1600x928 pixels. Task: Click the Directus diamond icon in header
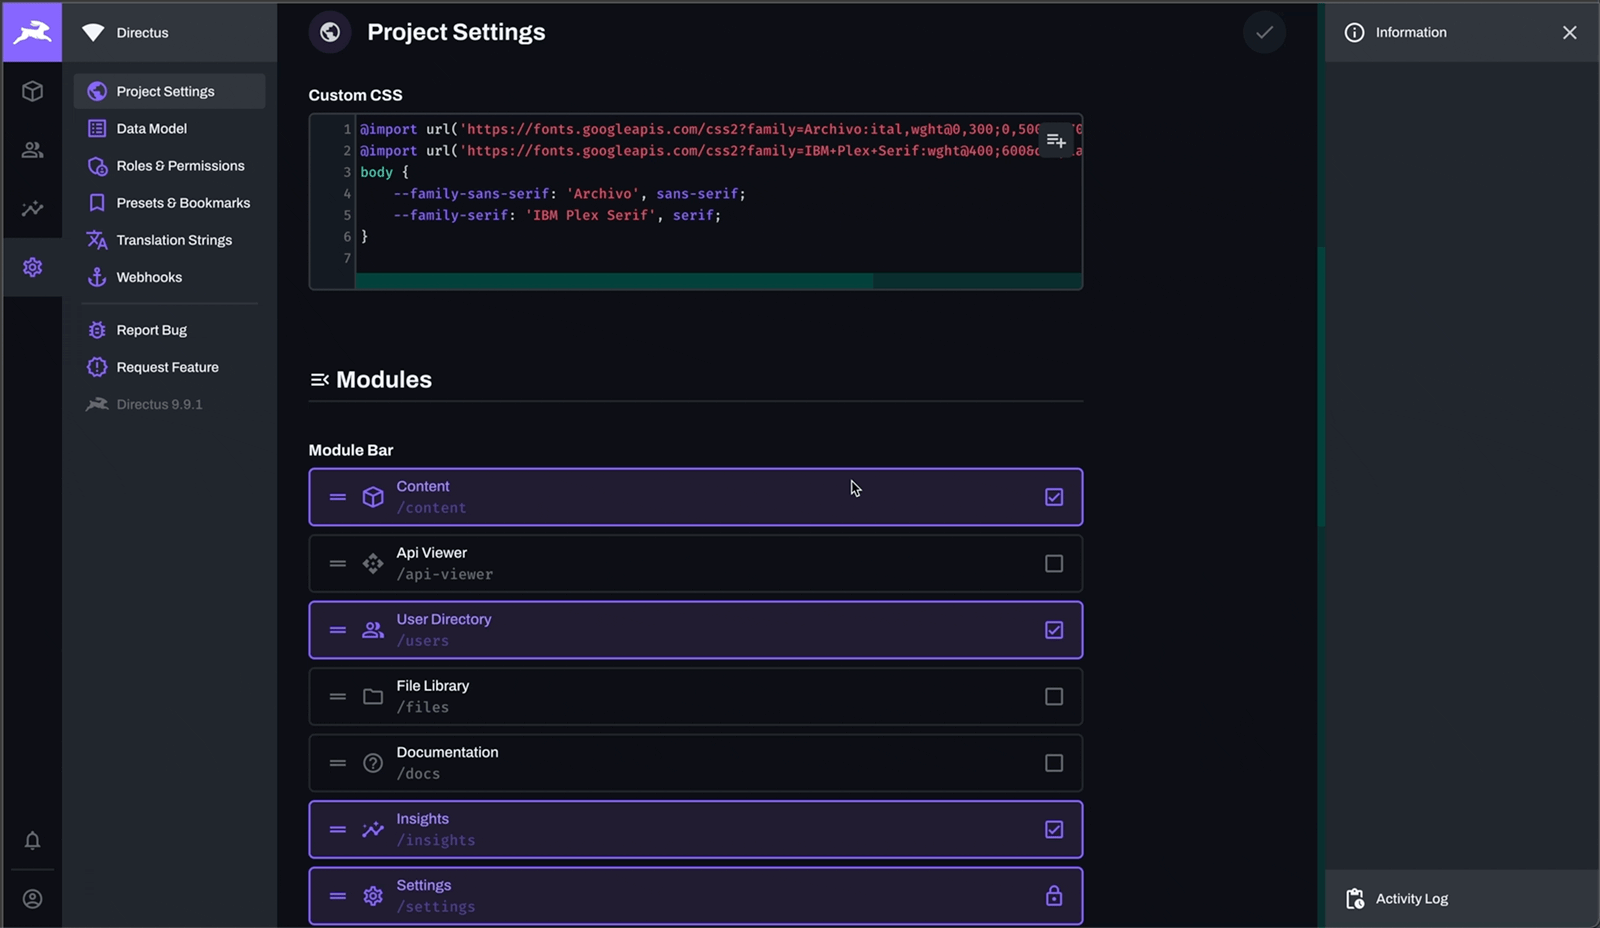coord(93,32)
